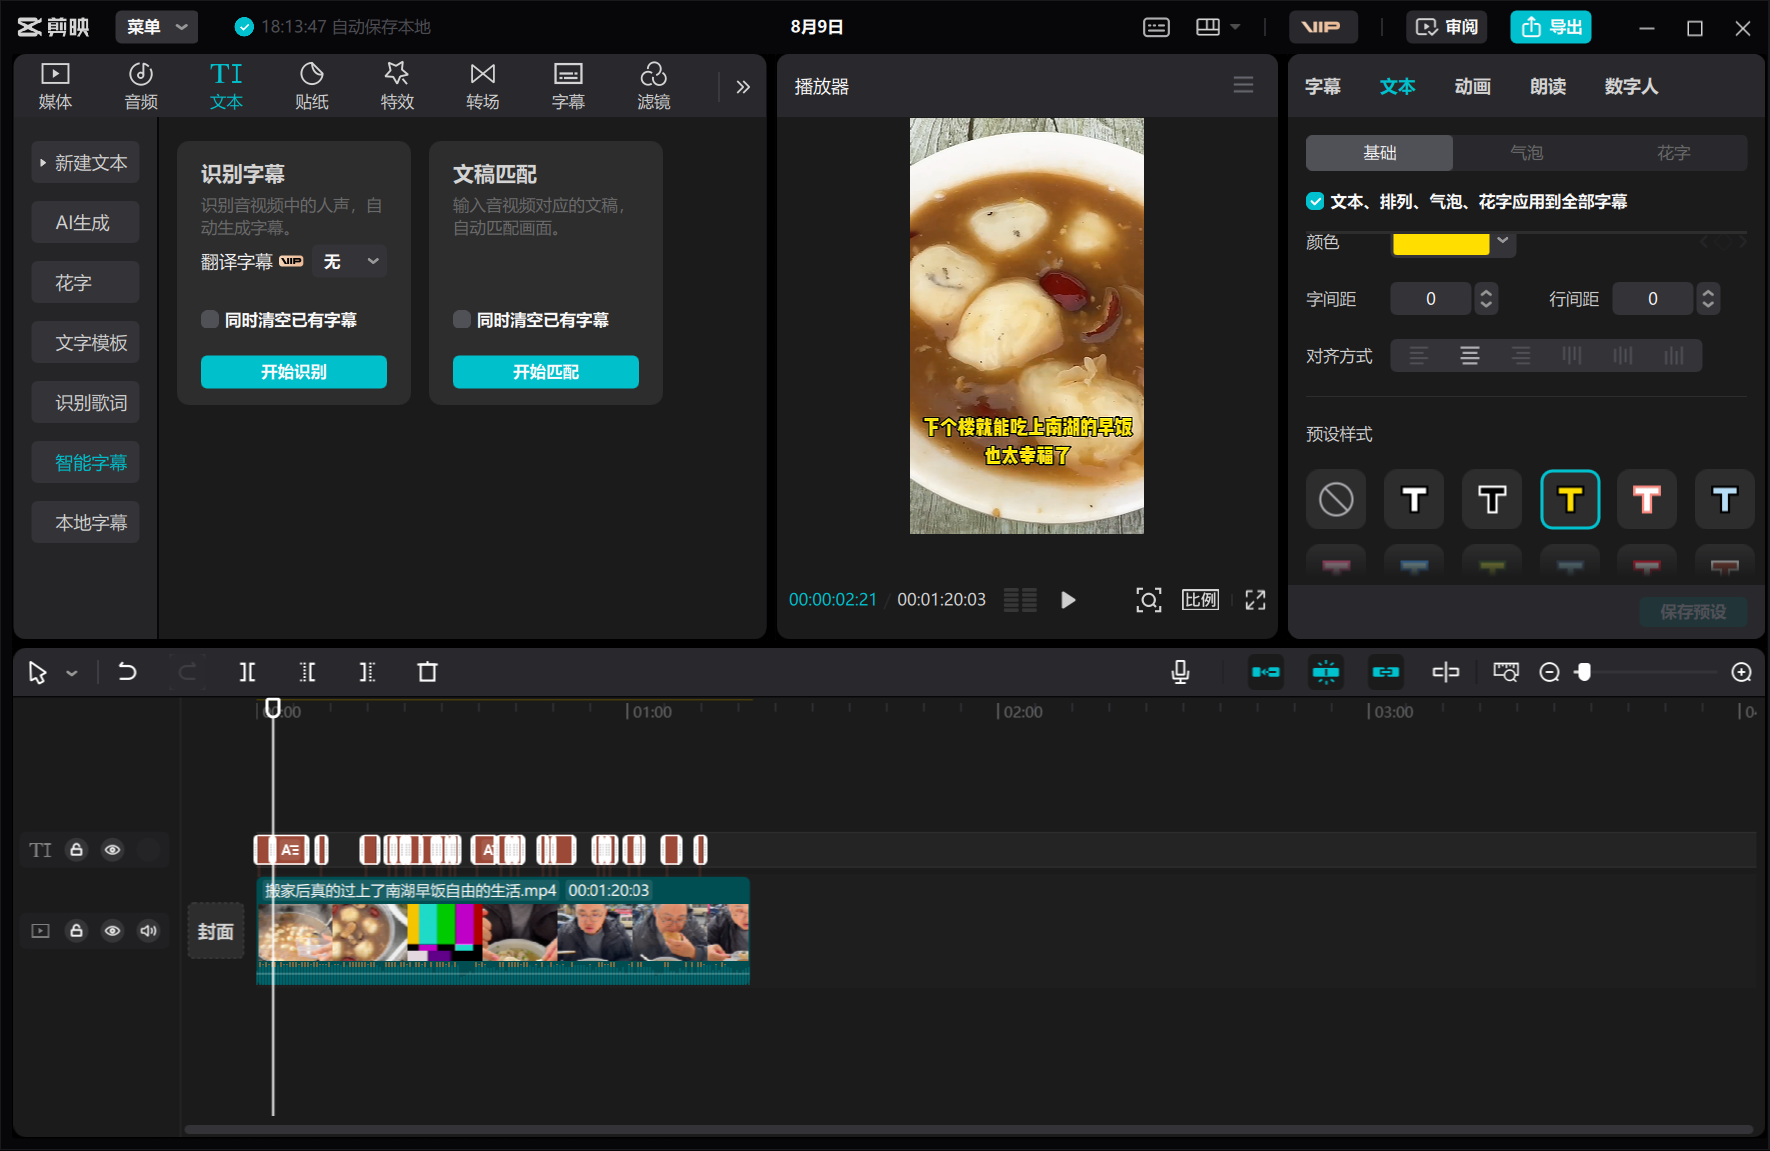Viewport: 1770px width, 1151px height.
Task: Select the red T outline preset style
Action: pyautogui.click(x=1647, y=499)
